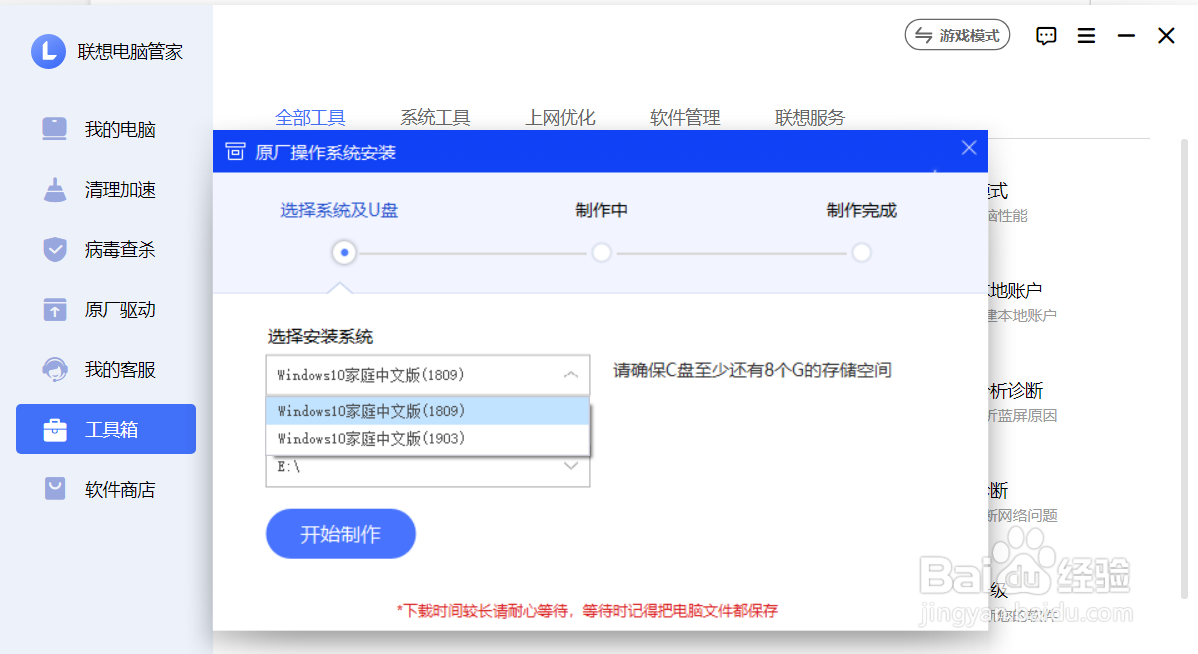Switch to the 系统工具 tab

tap(435, 118)
